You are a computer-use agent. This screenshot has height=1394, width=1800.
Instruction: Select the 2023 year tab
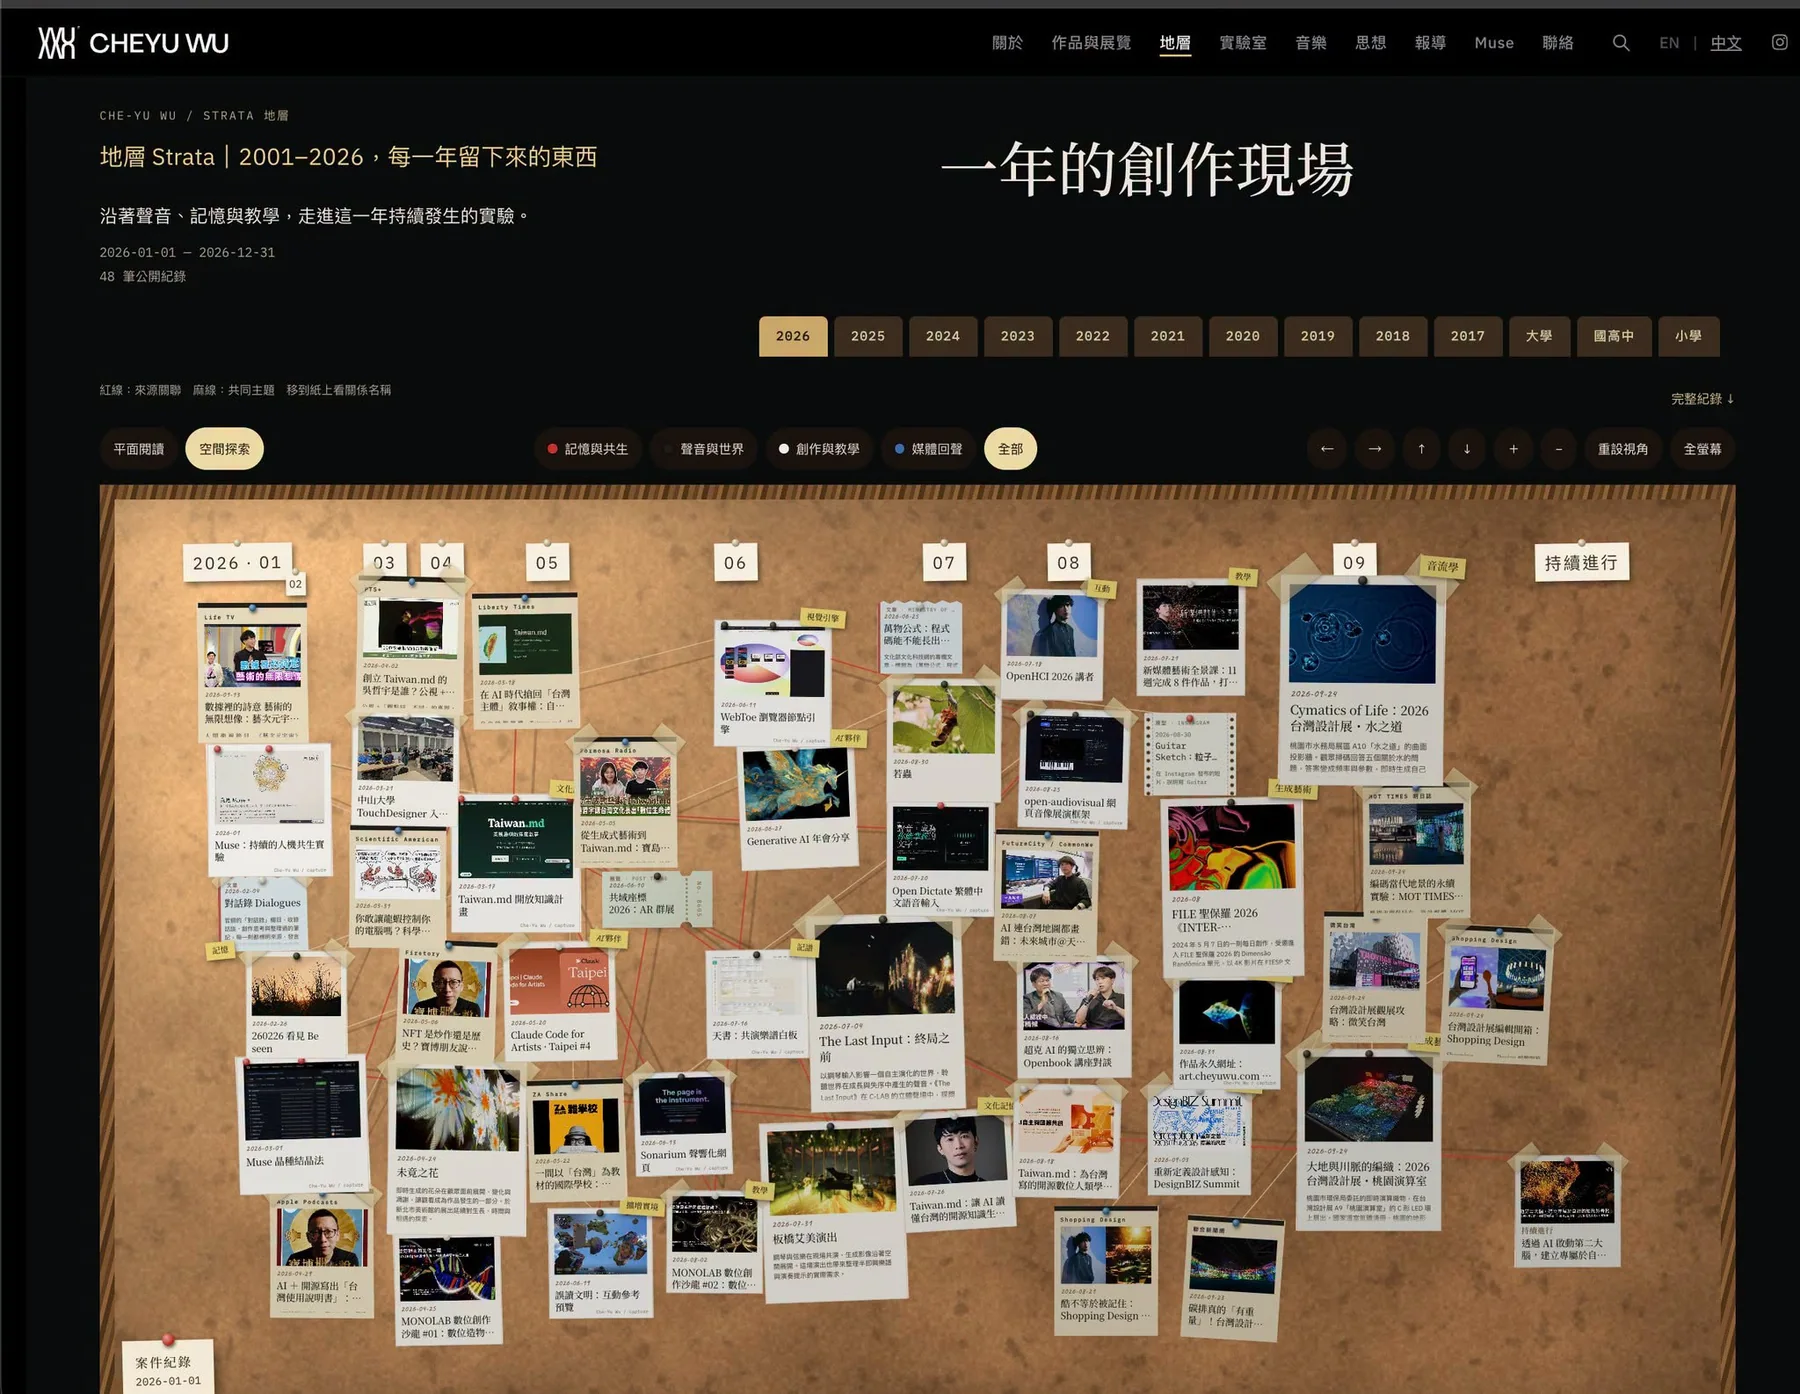click(x=1018, y=336)
